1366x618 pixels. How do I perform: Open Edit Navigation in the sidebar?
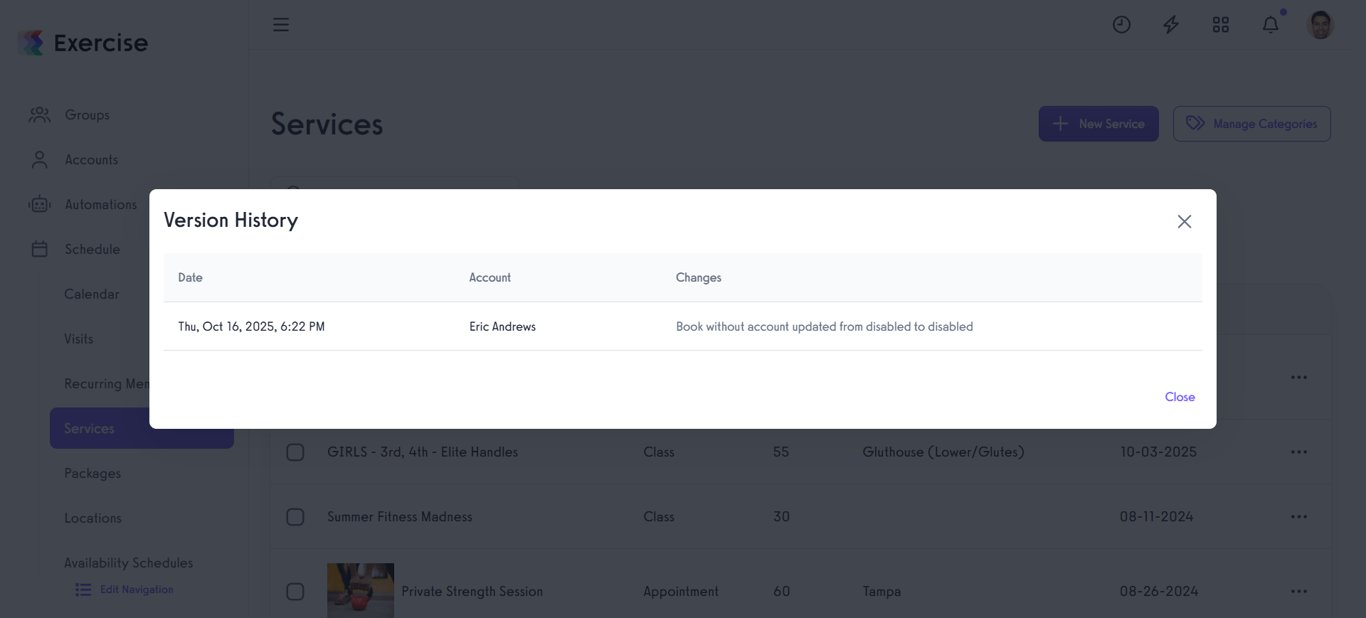(x=124, y=589)
